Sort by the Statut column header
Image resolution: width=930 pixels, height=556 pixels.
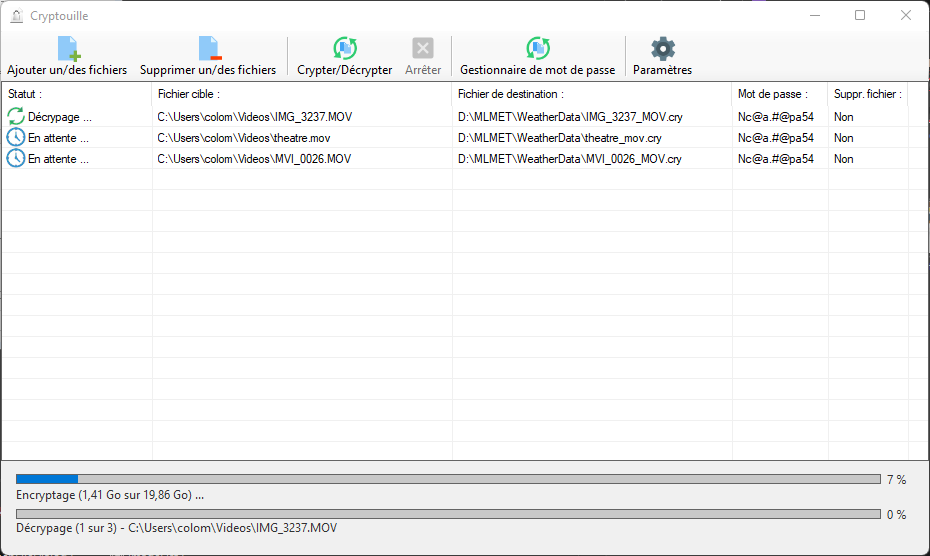point(76,94)
